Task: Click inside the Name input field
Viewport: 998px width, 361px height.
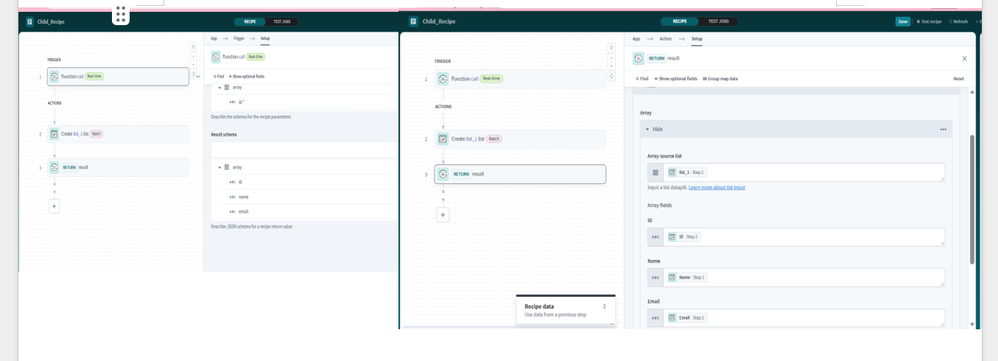Action: pyautogui.click(x=805, y=278)
